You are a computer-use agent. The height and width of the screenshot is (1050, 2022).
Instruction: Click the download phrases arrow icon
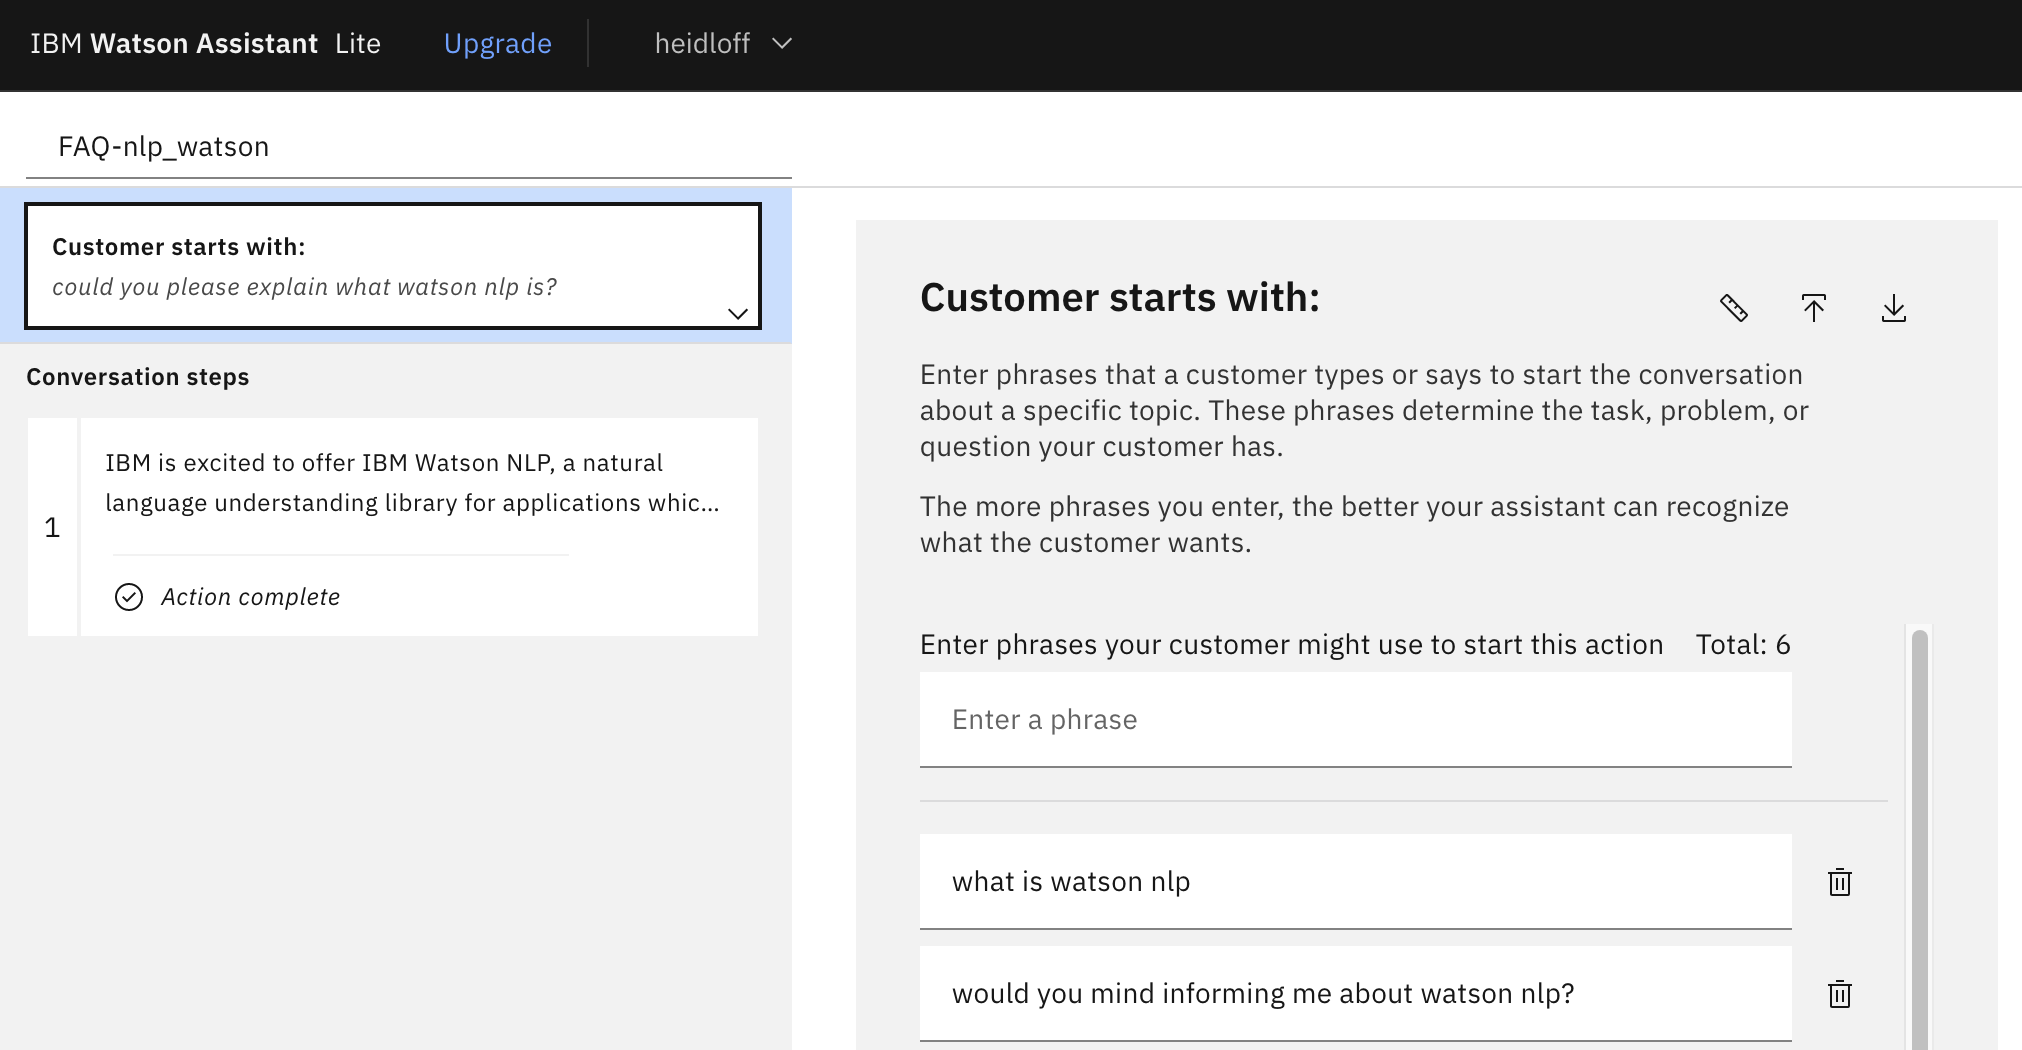(x=1894, y=308)
